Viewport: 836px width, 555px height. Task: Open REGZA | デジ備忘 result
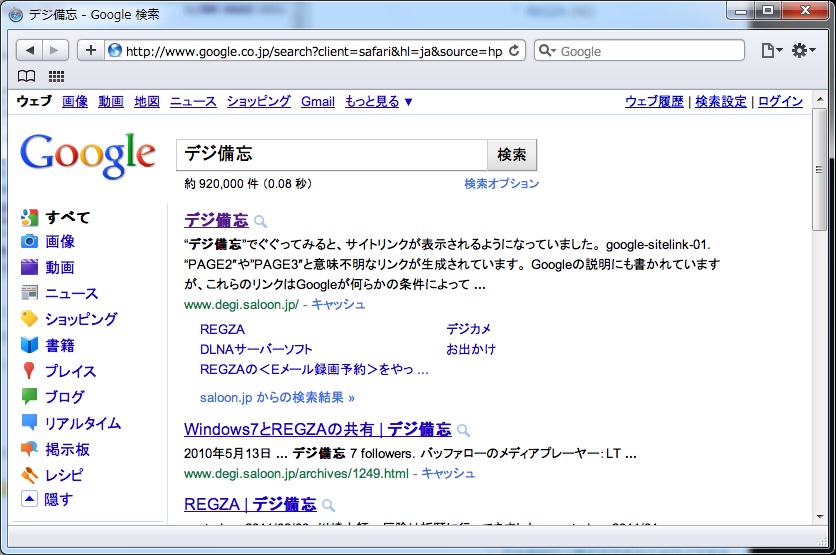250,504
